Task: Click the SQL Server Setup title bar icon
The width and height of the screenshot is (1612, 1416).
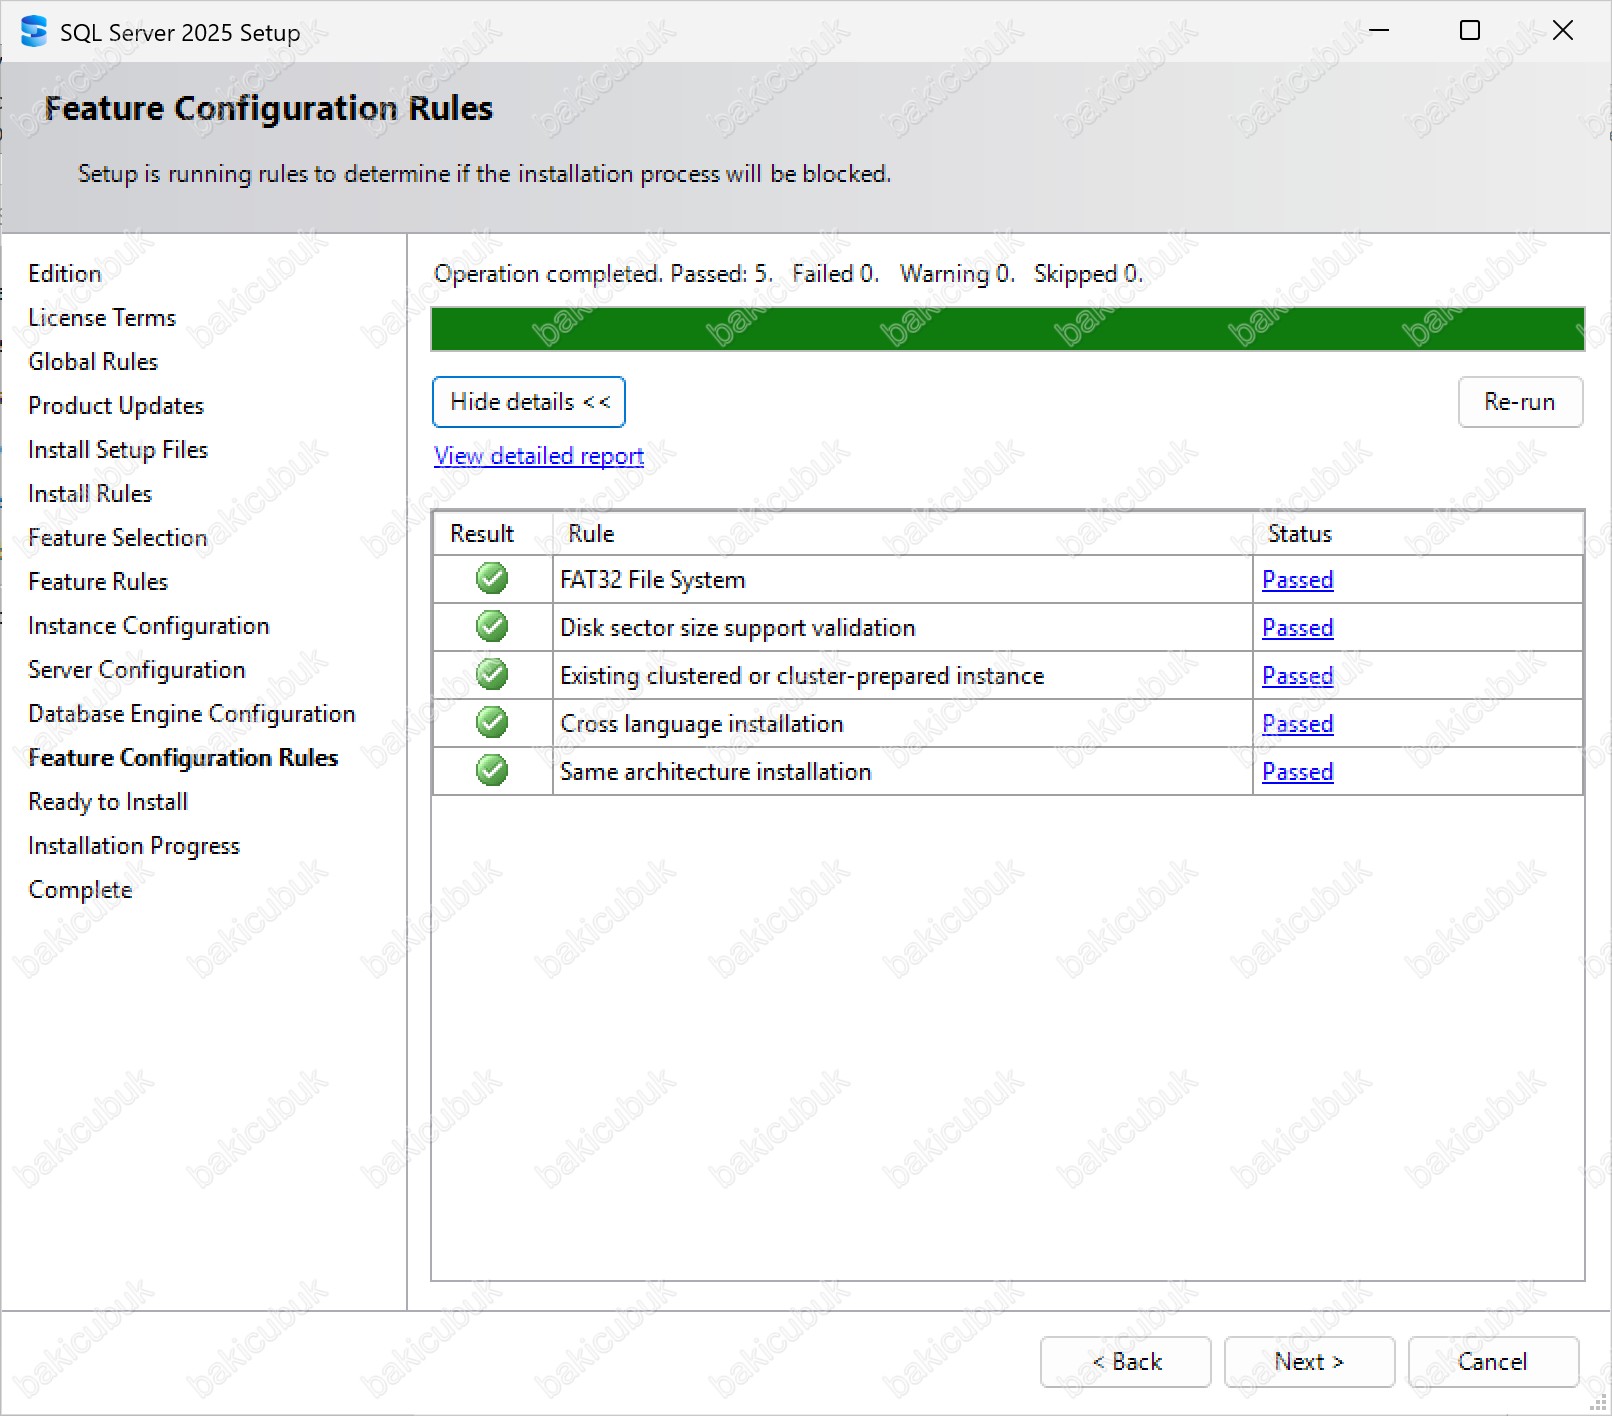Action: tap(33, 32)
